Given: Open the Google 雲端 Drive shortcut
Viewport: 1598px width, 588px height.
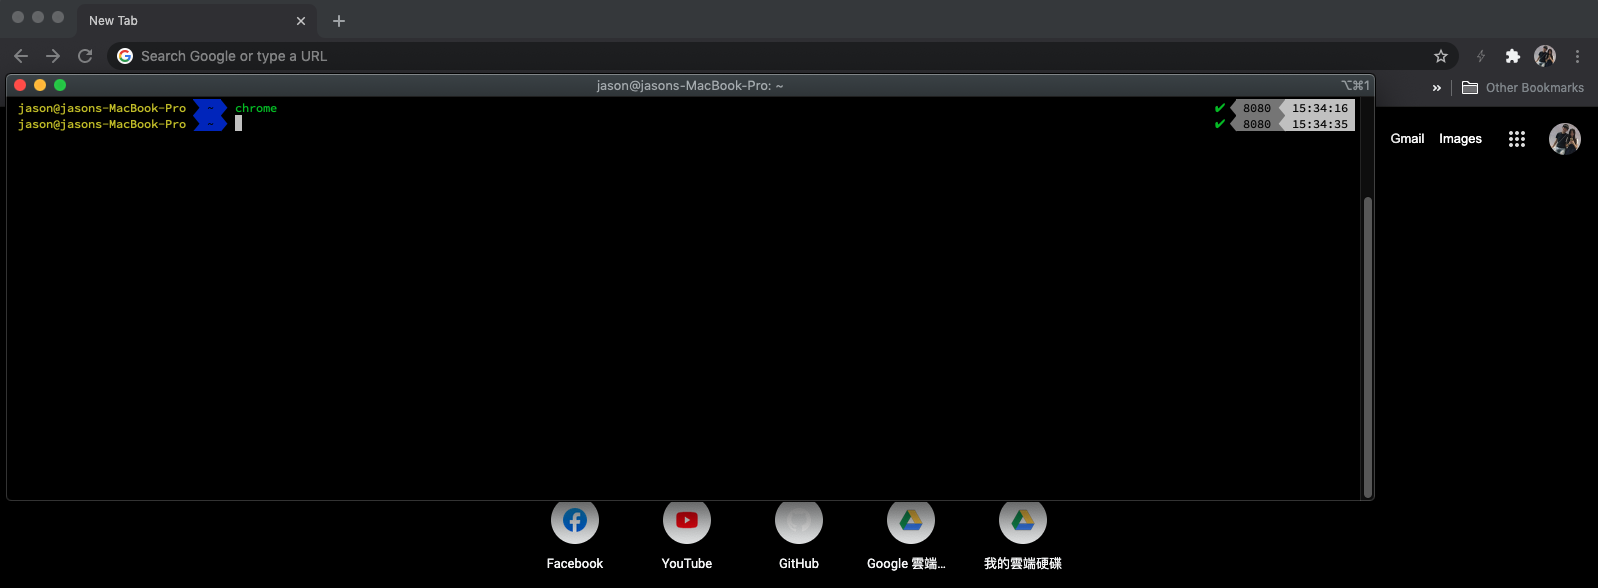Looking at the screenshot, I should click(911, 522).
